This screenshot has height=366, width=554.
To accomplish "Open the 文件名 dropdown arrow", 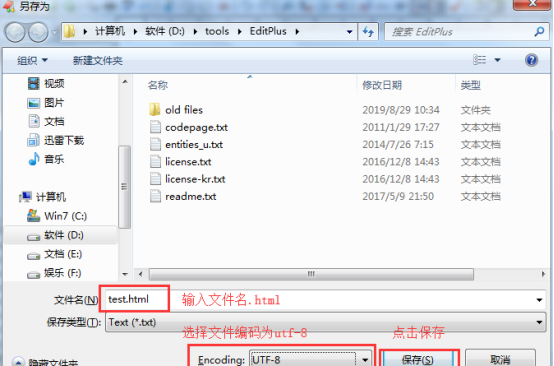I will pos(539,300).
